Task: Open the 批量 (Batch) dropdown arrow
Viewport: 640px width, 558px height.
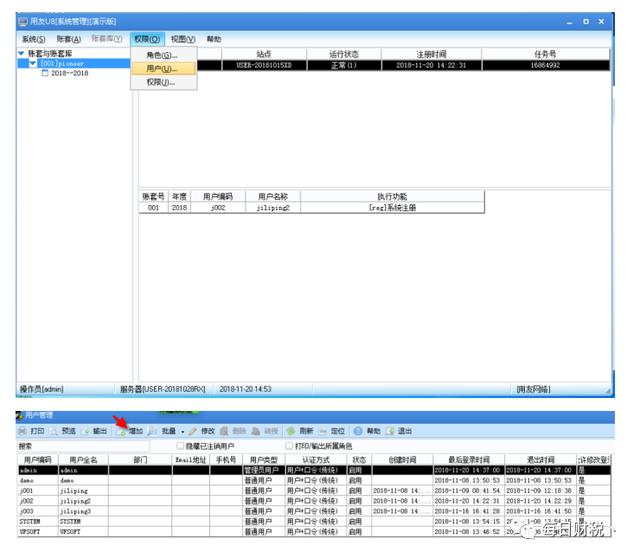Action: coord(181,431)
